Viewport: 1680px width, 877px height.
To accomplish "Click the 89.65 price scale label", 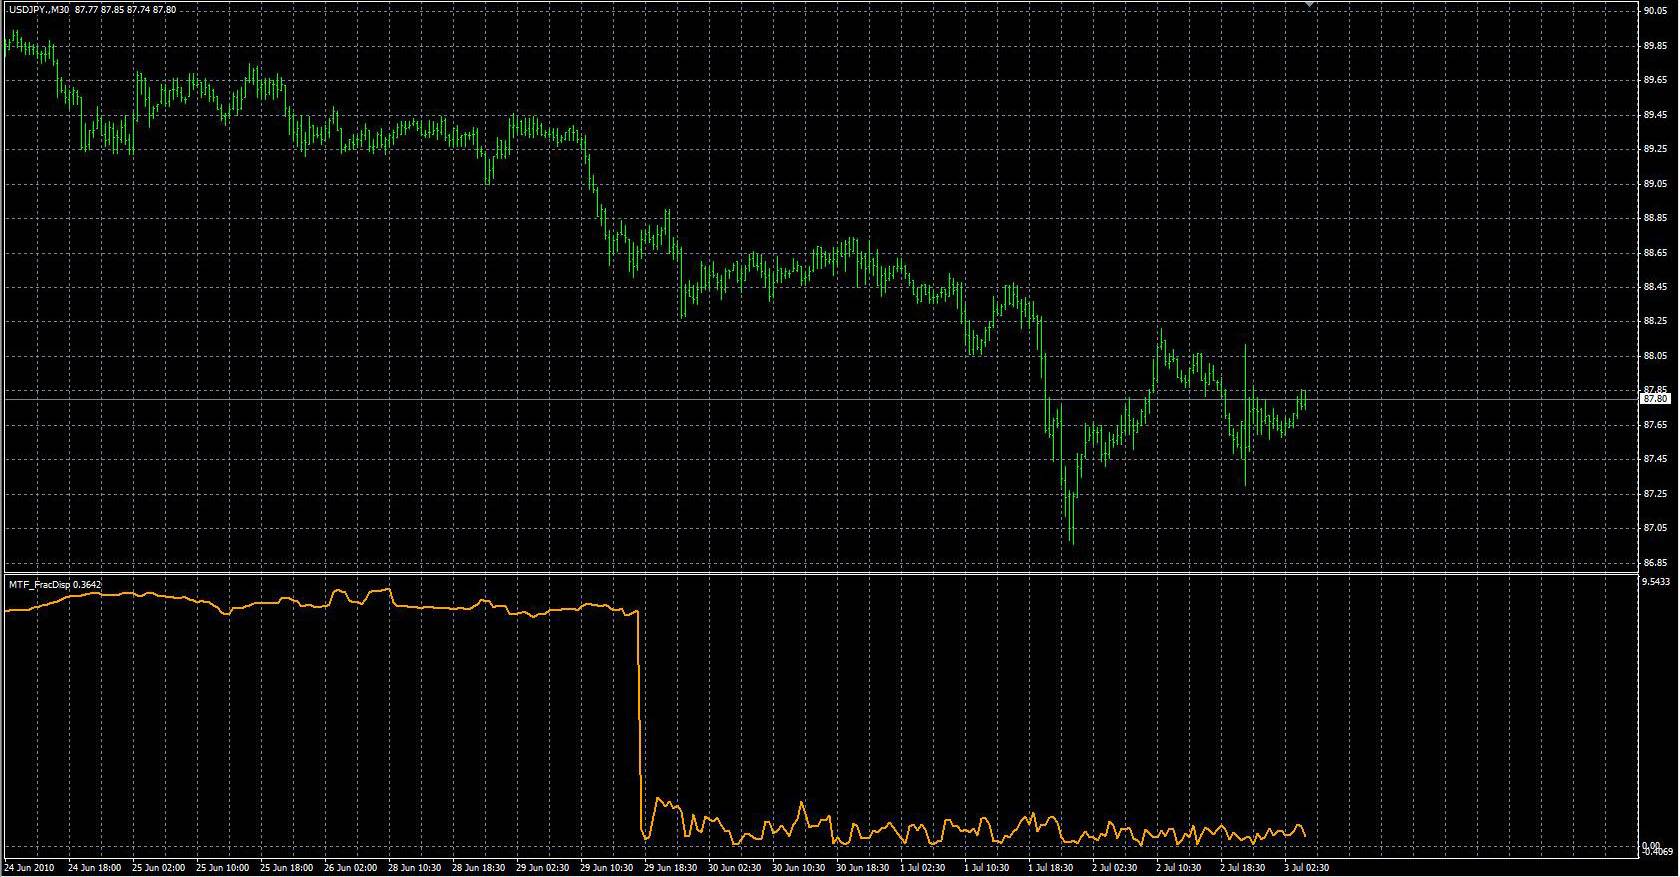I will (1655, 80).
